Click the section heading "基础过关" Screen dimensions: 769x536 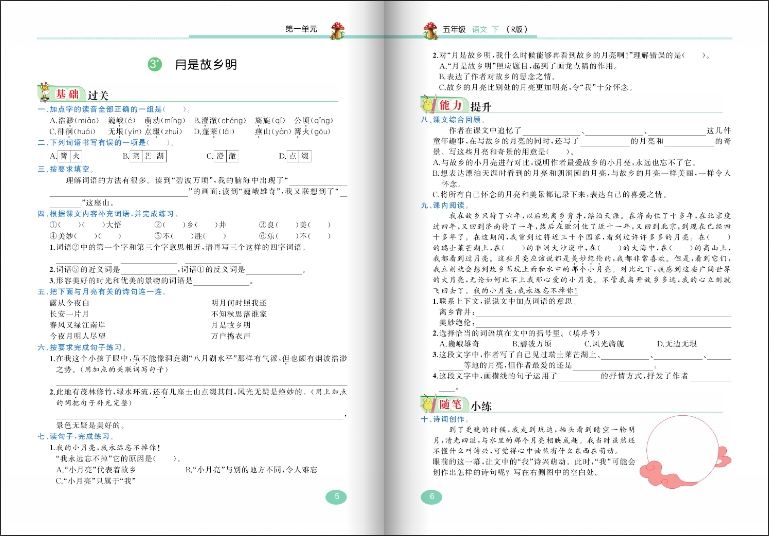click(81, 94)
